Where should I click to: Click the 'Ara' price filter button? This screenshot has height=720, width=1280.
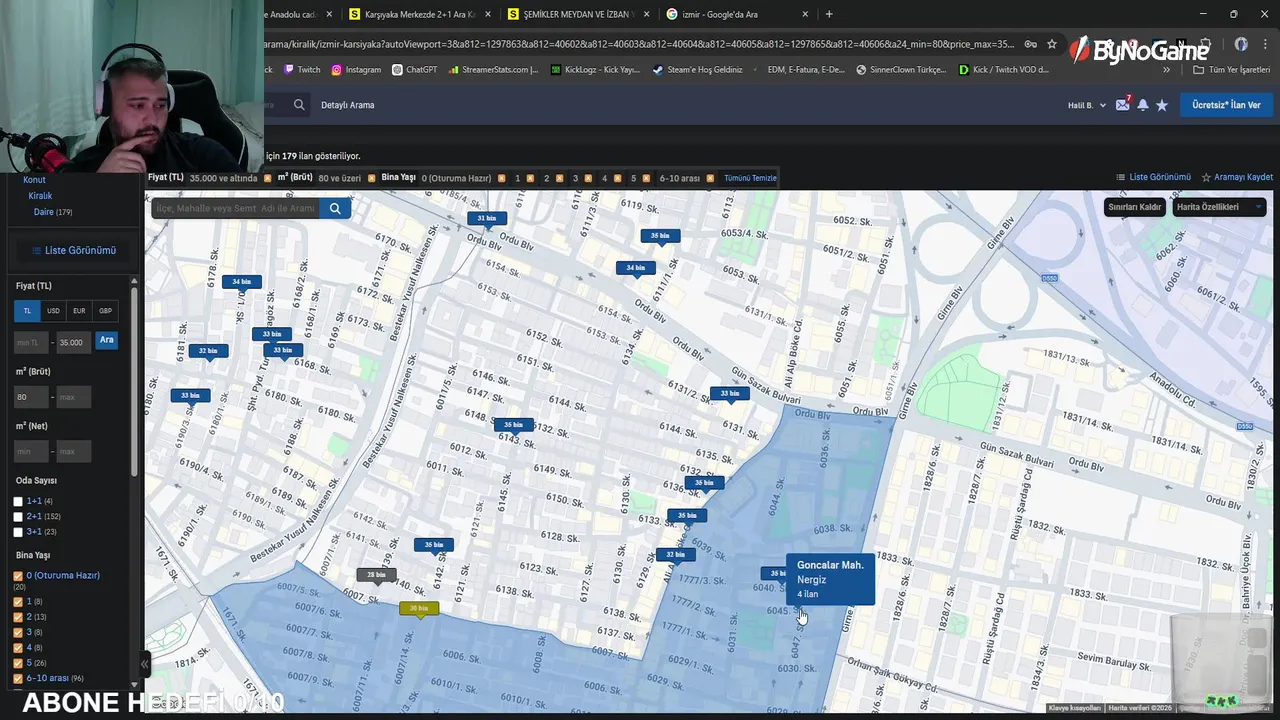pyautogui.click(x=106, y=341)
